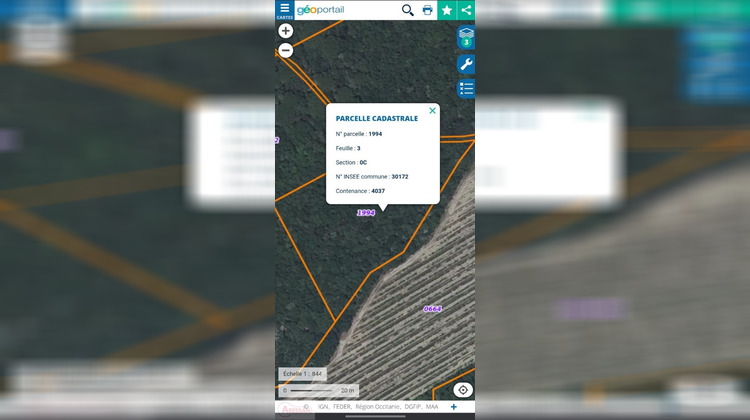750x420 pixels.
Task: Open favorites with the star icon
Action: pos(447,10)
